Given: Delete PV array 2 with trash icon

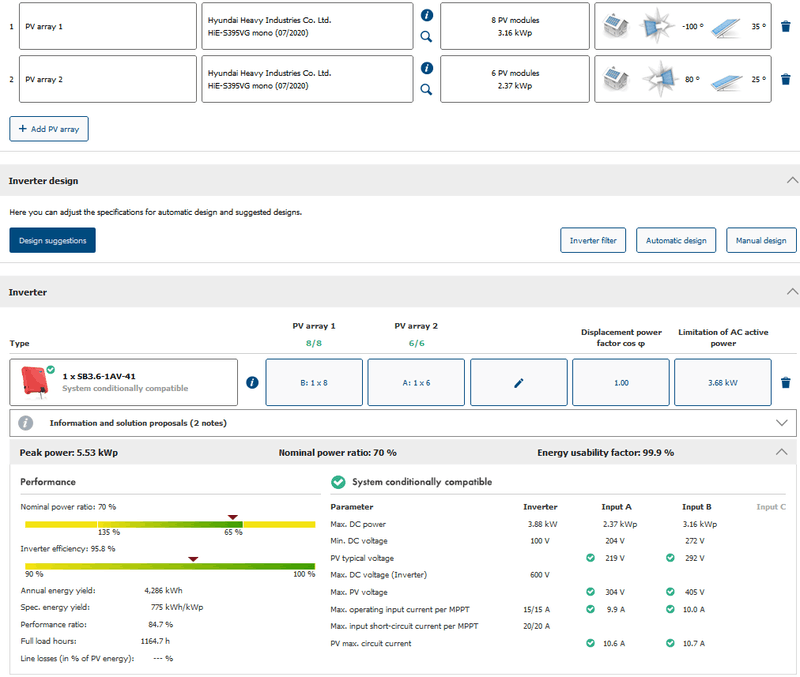Looking at the screenshot, I should tap(785, 79).
